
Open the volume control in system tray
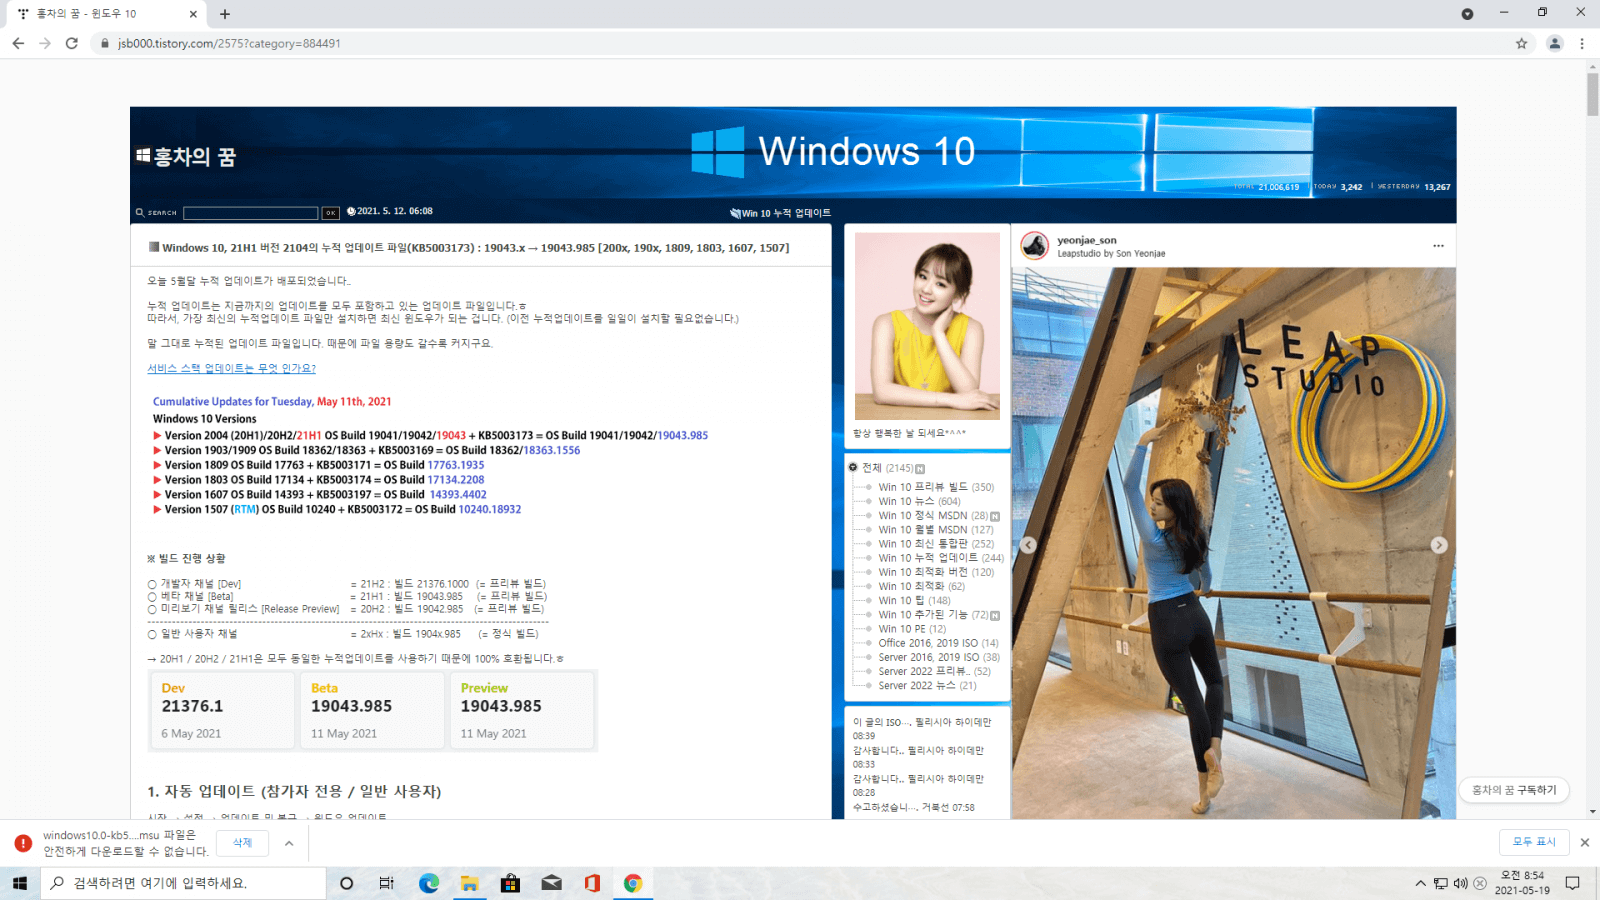[x=1460, y=883]
